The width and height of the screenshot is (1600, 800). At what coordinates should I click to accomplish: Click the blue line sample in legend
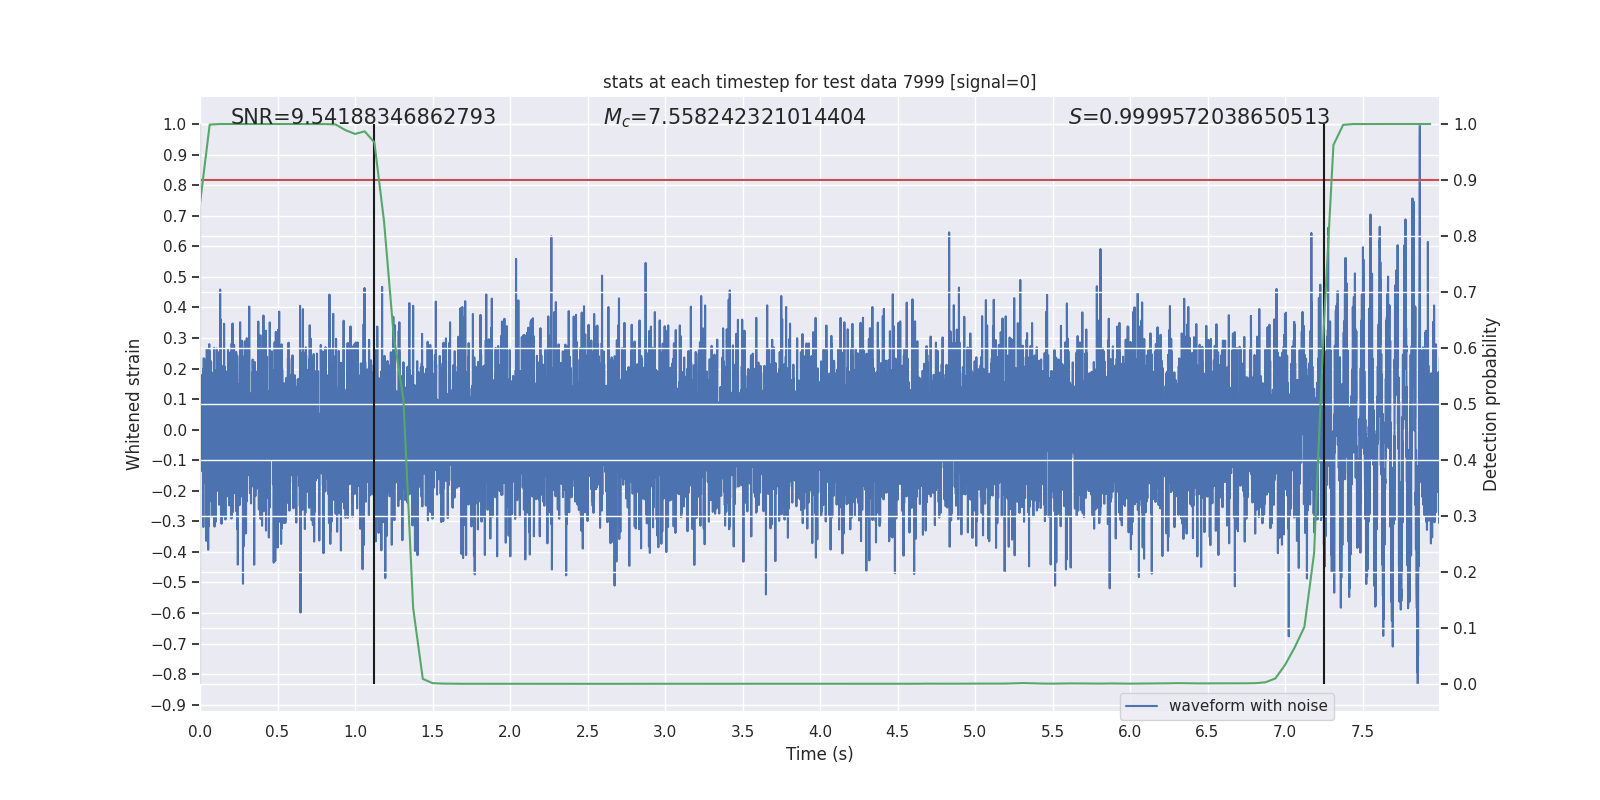coord(1141,706)
